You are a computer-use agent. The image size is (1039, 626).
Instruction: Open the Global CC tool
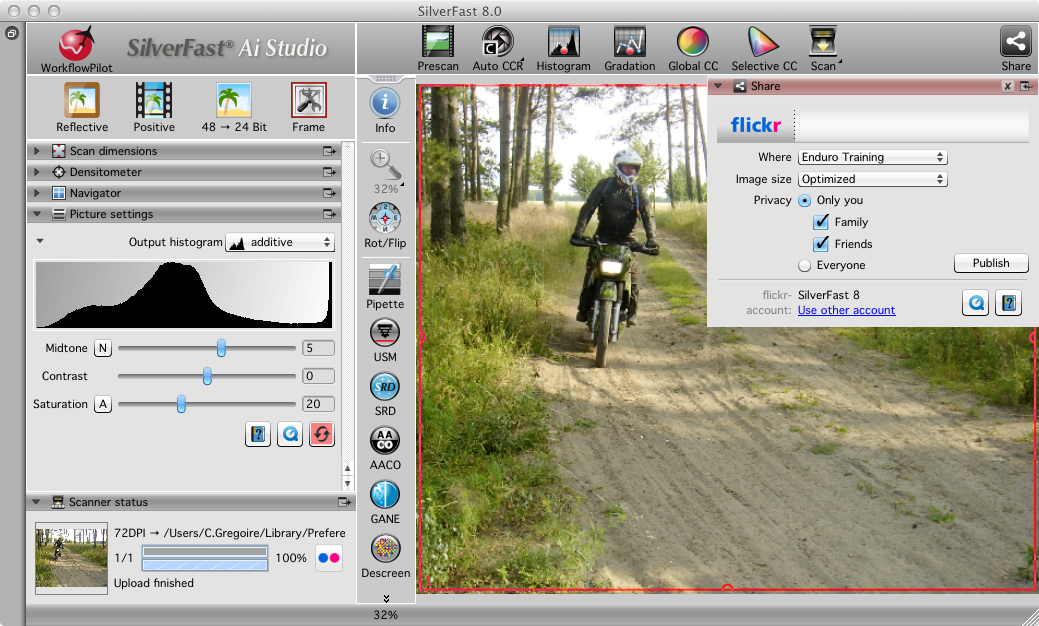pos(693,46)
